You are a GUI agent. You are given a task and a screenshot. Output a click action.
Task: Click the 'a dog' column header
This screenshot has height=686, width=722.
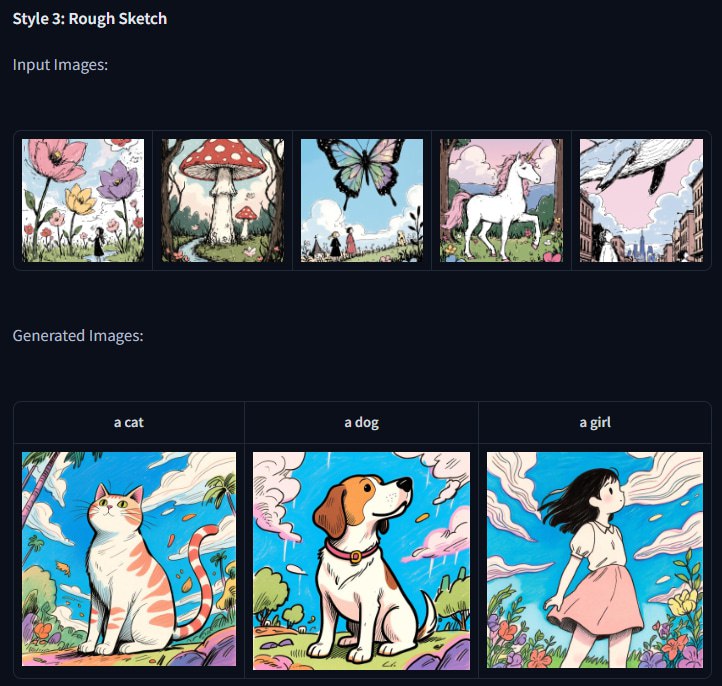point(361,422)
